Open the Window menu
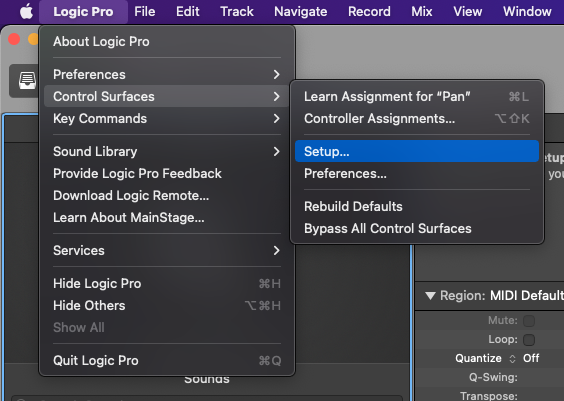 [527, 12]
